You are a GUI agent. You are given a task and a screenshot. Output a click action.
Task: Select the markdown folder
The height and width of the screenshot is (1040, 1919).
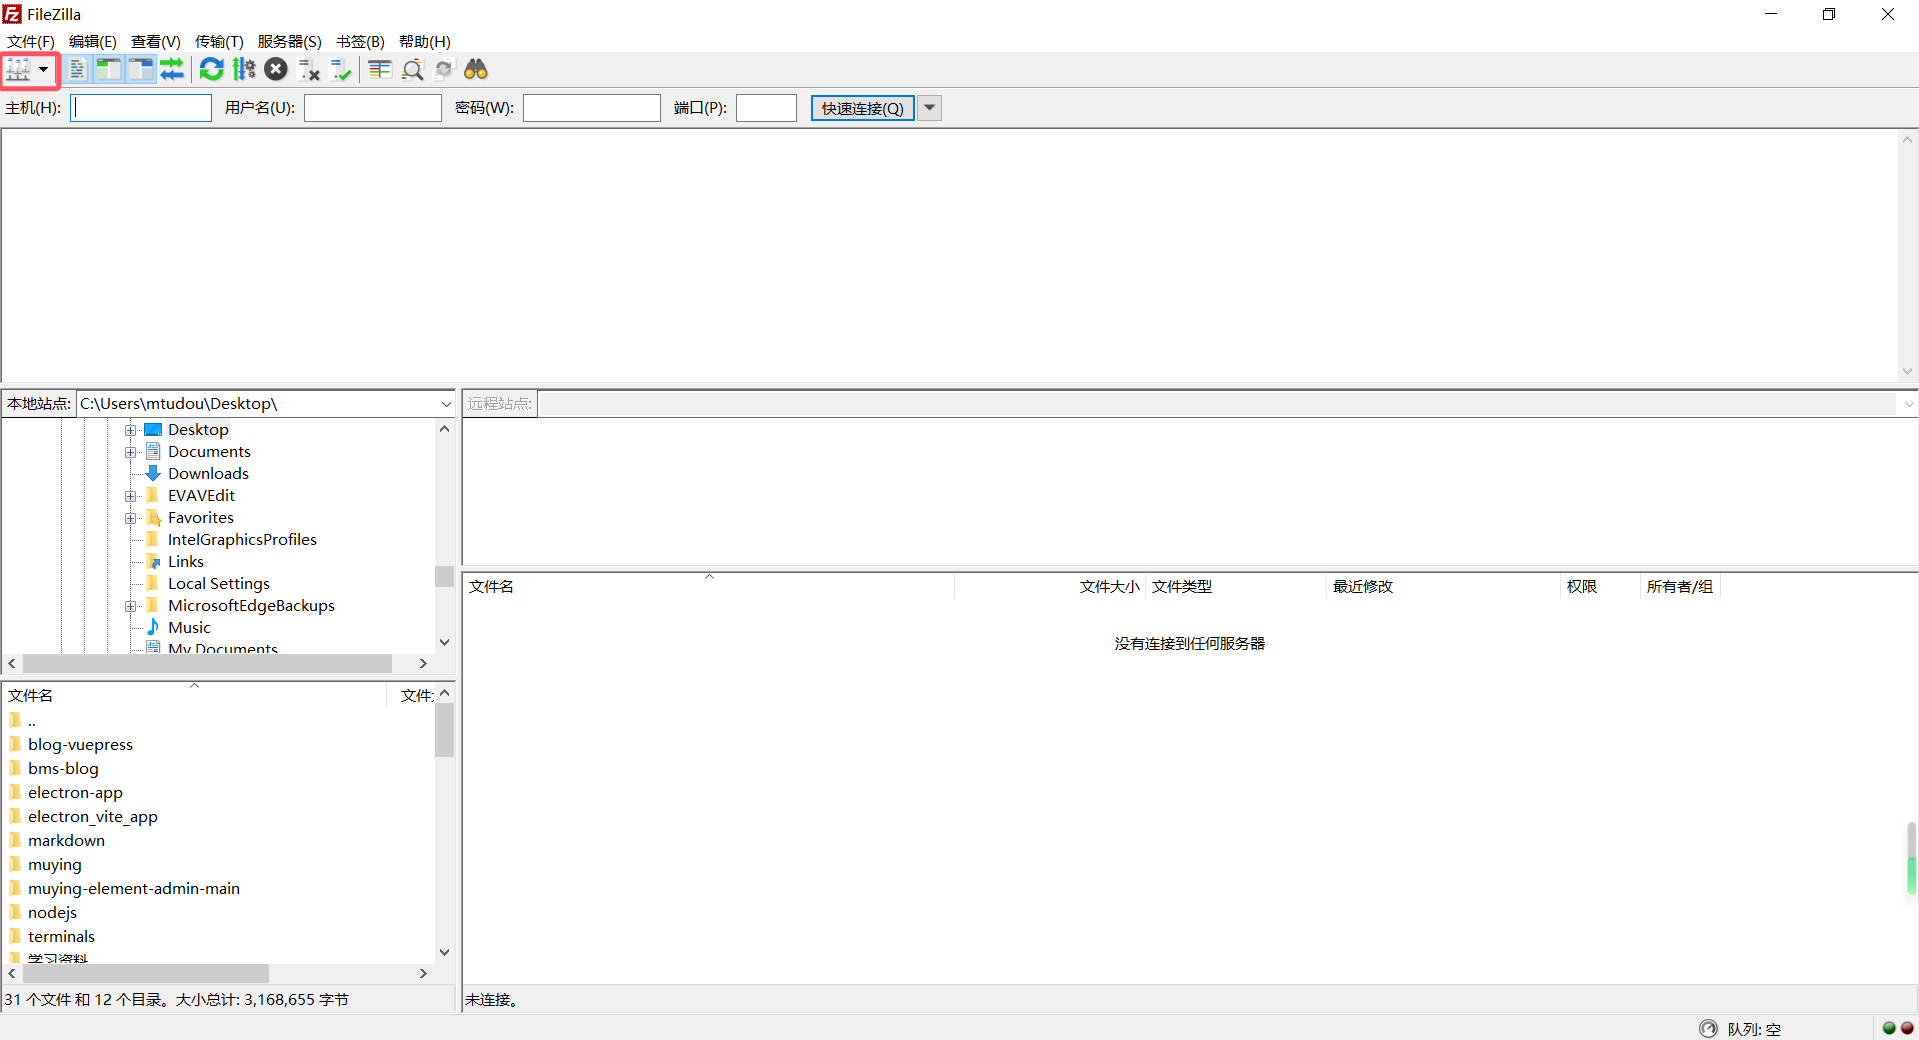(66, 841)
